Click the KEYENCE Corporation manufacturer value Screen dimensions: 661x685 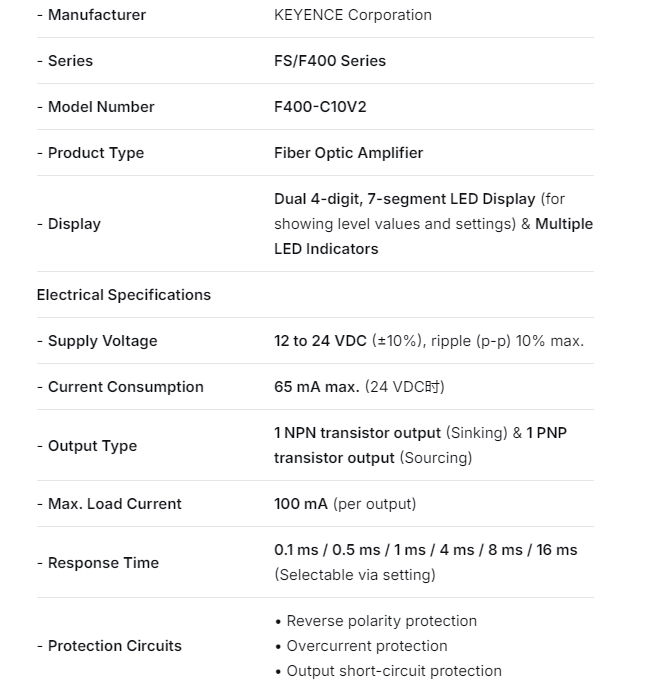[352, 15]
